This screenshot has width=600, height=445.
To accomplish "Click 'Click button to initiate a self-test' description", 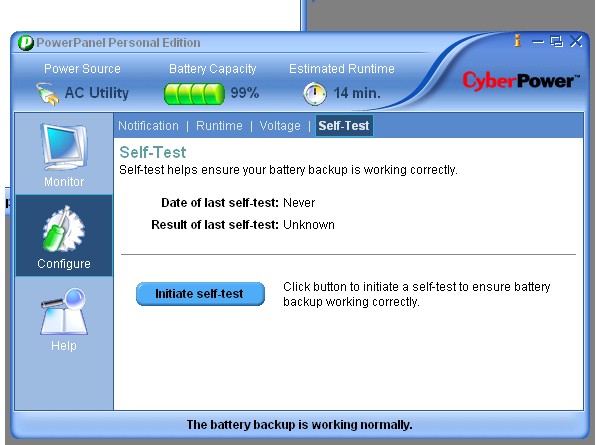I will coord(417,294).
